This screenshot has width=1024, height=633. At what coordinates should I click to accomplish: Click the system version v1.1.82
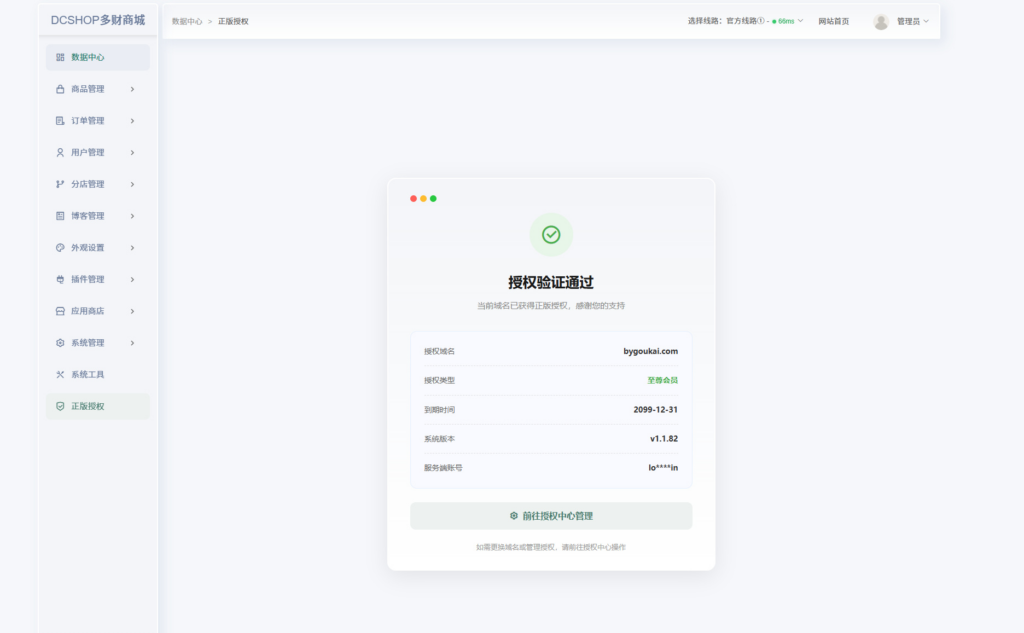coord(664,439)
